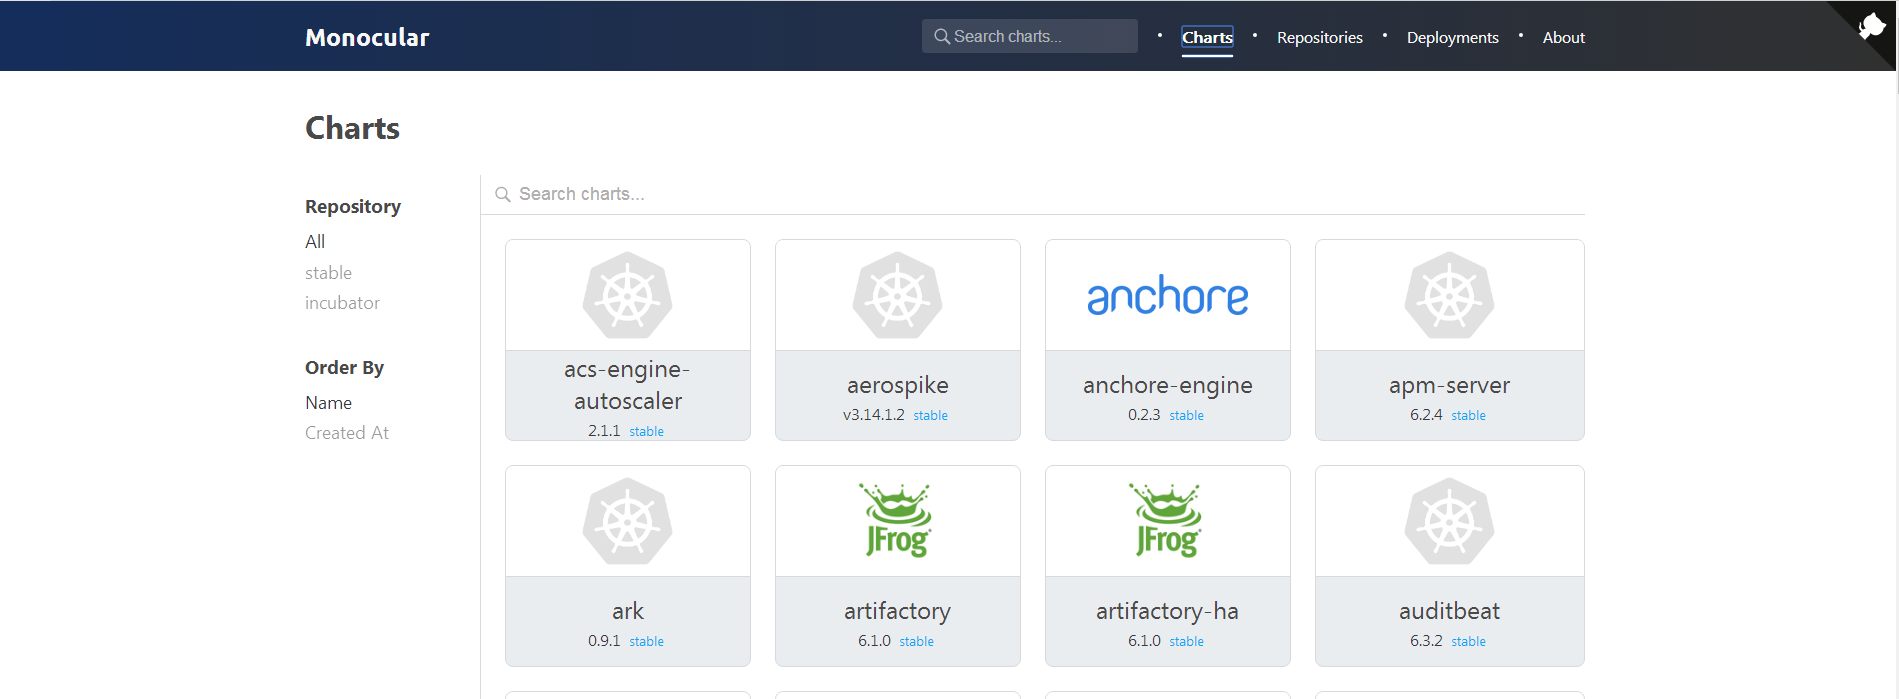
Task: Click the Helm wheel icon for aerospike
Action: (897, 295)
